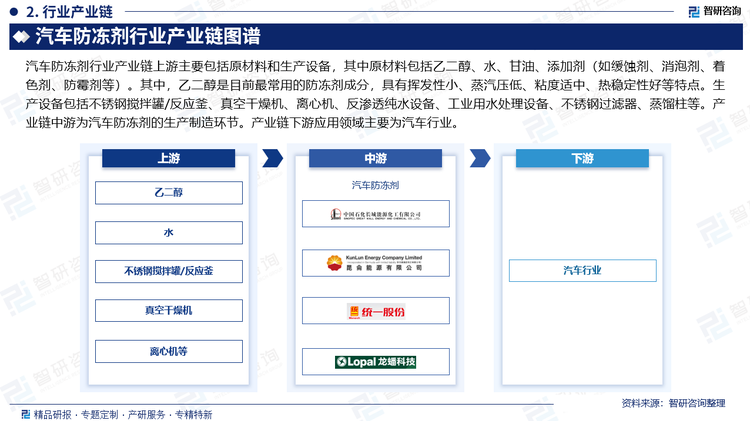The image size is (750, 421).
Task: Click the 真空干燥机 box
Action: (169, 310)
